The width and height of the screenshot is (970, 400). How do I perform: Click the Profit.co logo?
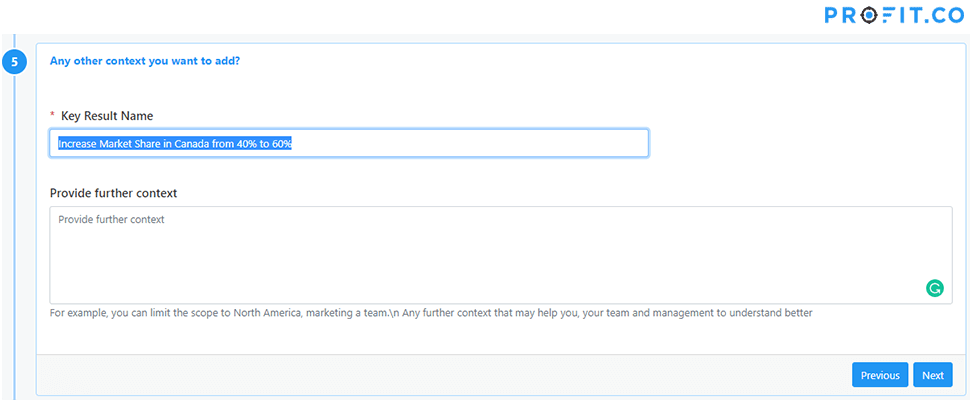[x=893, y=15]
